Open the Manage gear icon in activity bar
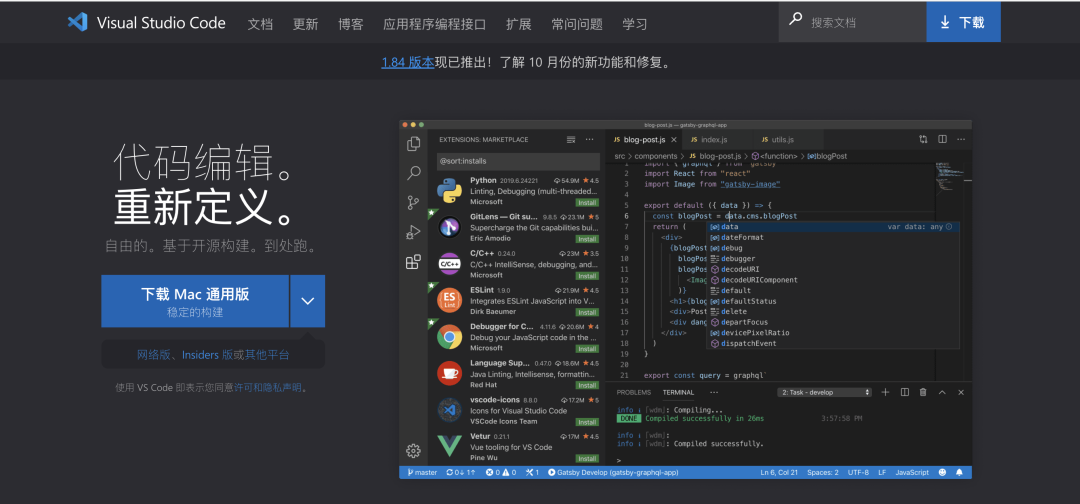 (x=413, y=451)
